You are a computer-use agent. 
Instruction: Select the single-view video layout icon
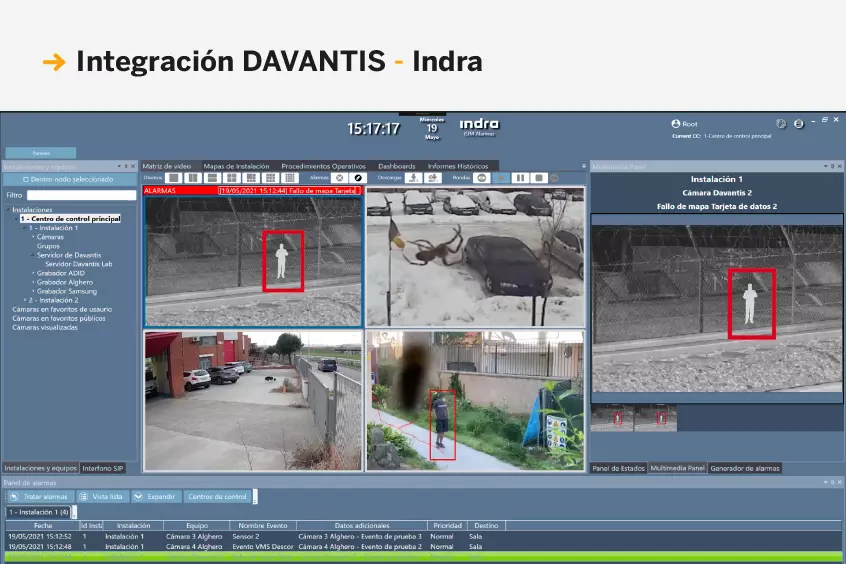174,178
